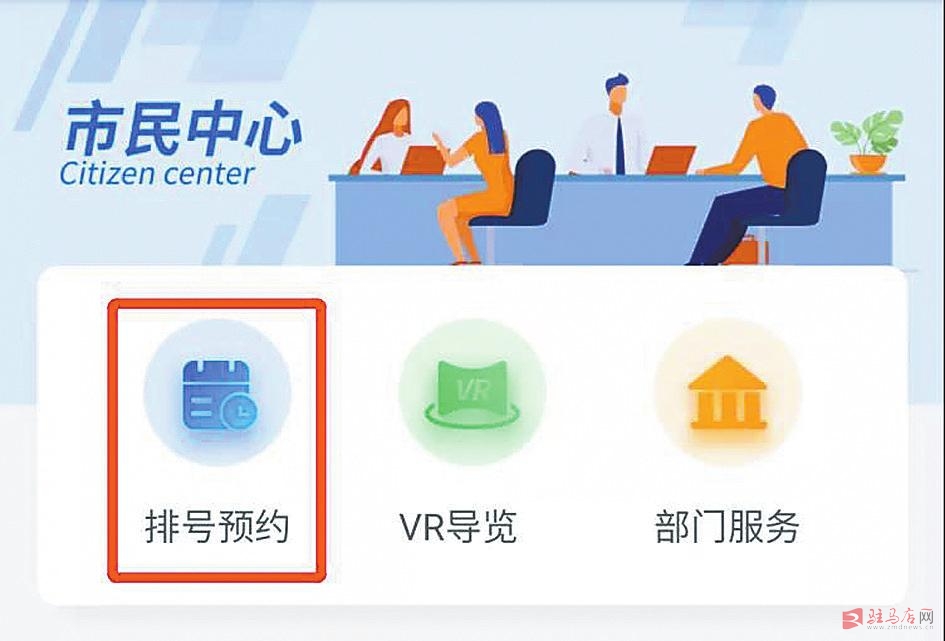Click the potted plant in the banner
This screenshot has height=641, width=945.
(867, 142)
